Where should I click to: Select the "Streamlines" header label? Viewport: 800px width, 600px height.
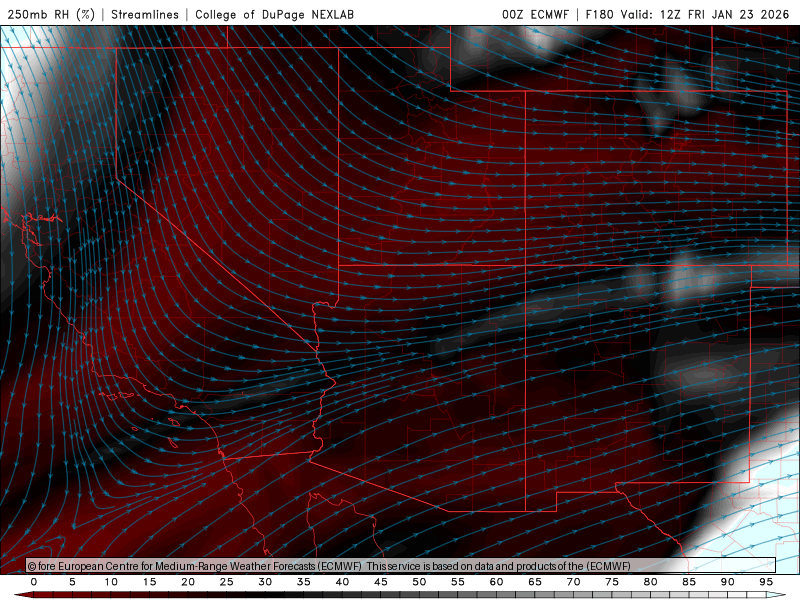point(145,14)
